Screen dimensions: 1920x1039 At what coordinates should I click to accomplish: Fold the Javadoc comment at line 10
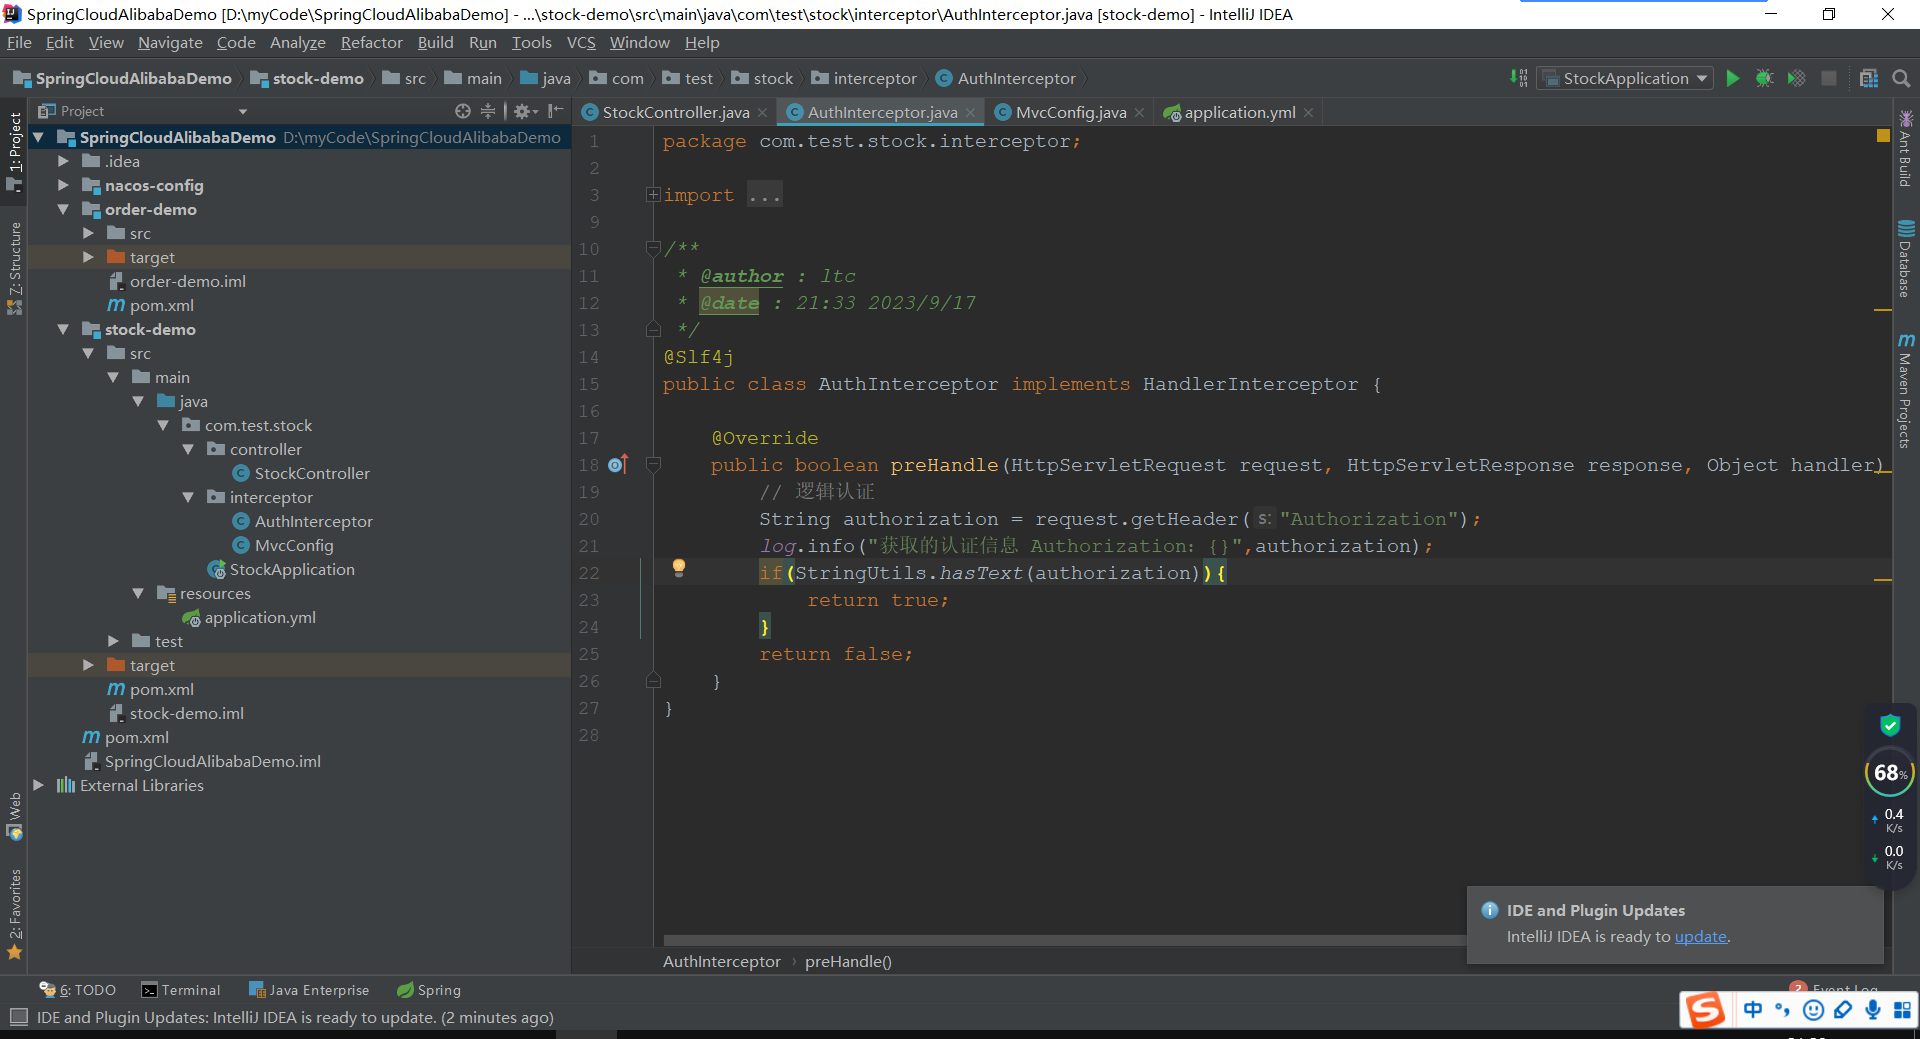[654, 248]
